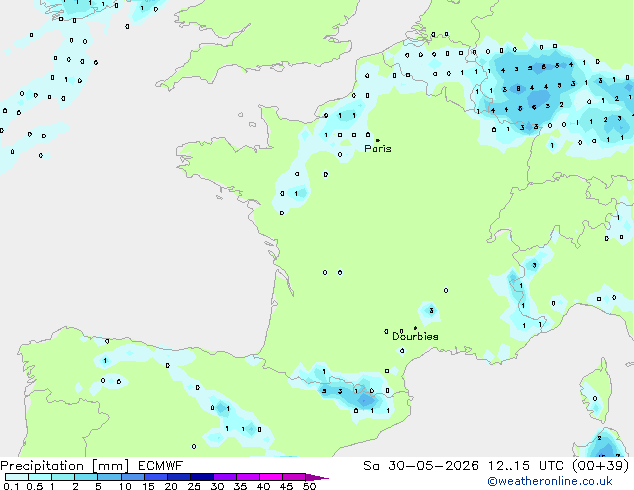Click the weatheronline.co.uk copyright link

[550, 481]
